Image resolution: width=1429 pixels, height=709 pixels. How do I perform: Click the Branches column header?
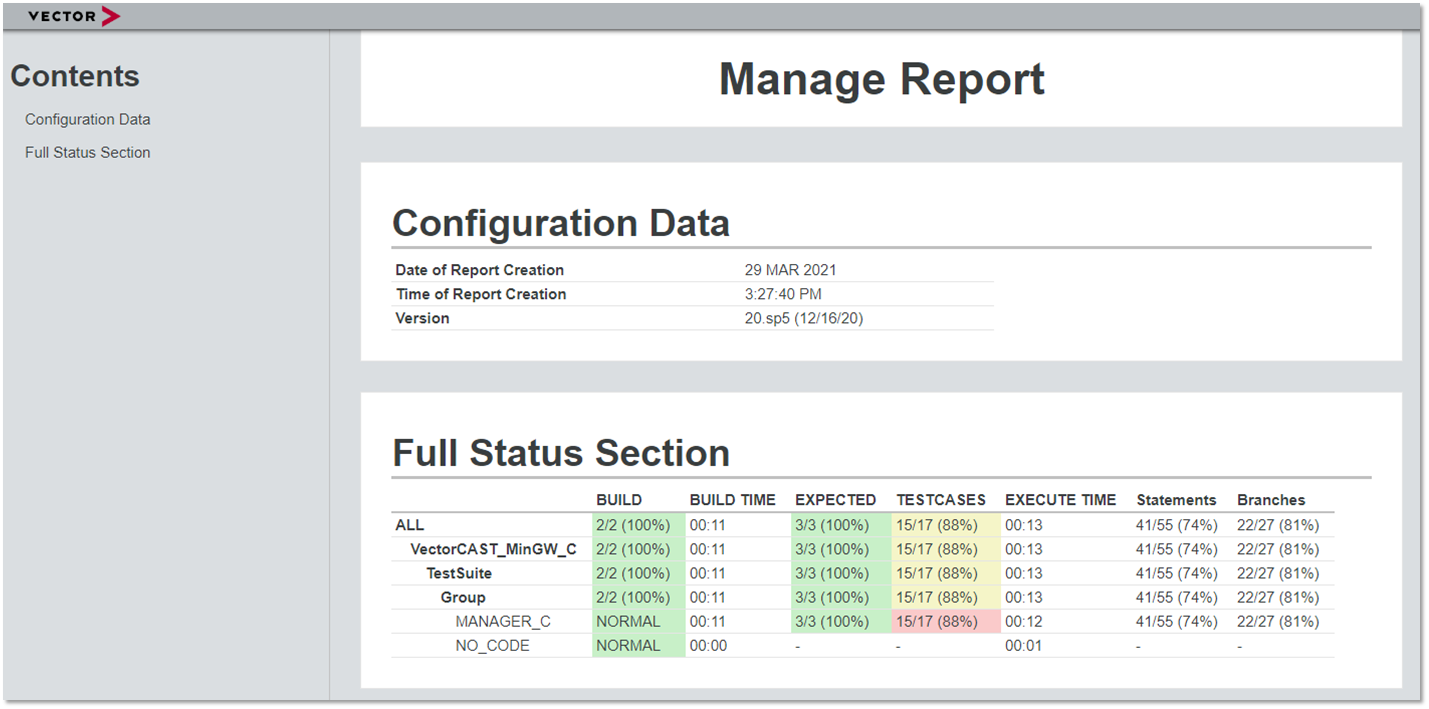1271,499
